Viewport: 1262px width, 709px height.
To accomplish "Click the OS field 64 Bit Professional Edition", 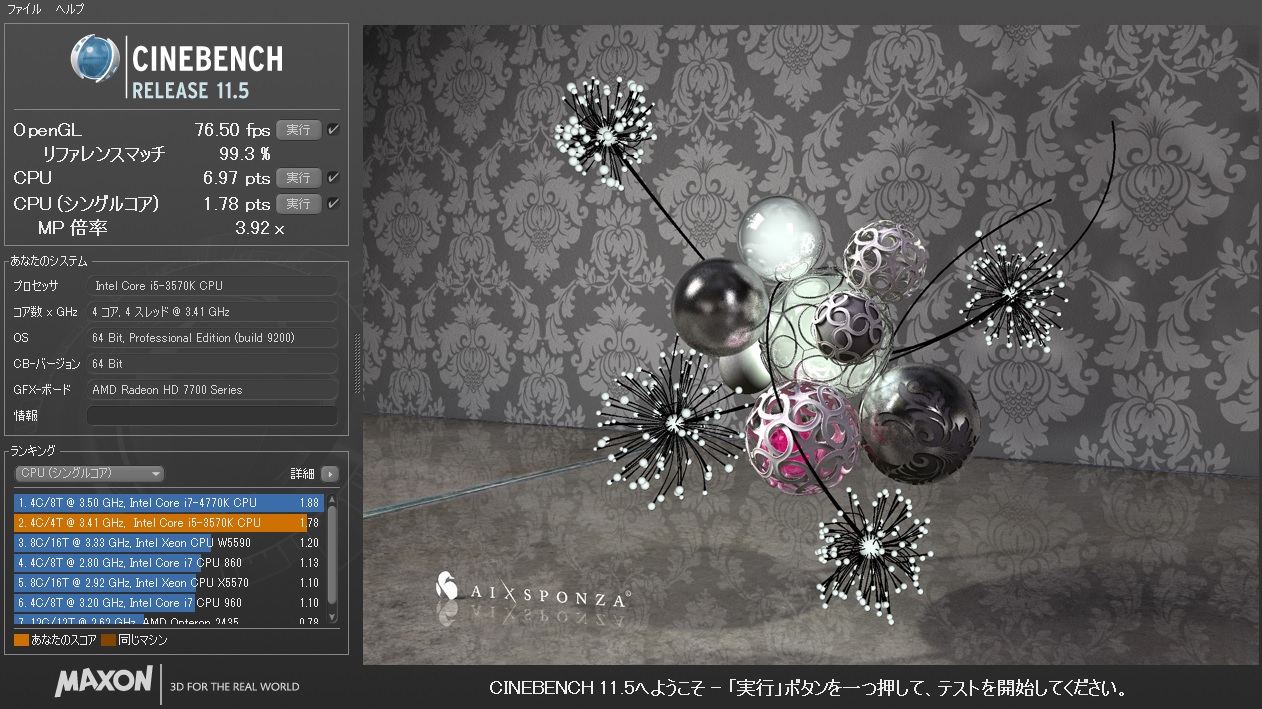I will [212, 338].
